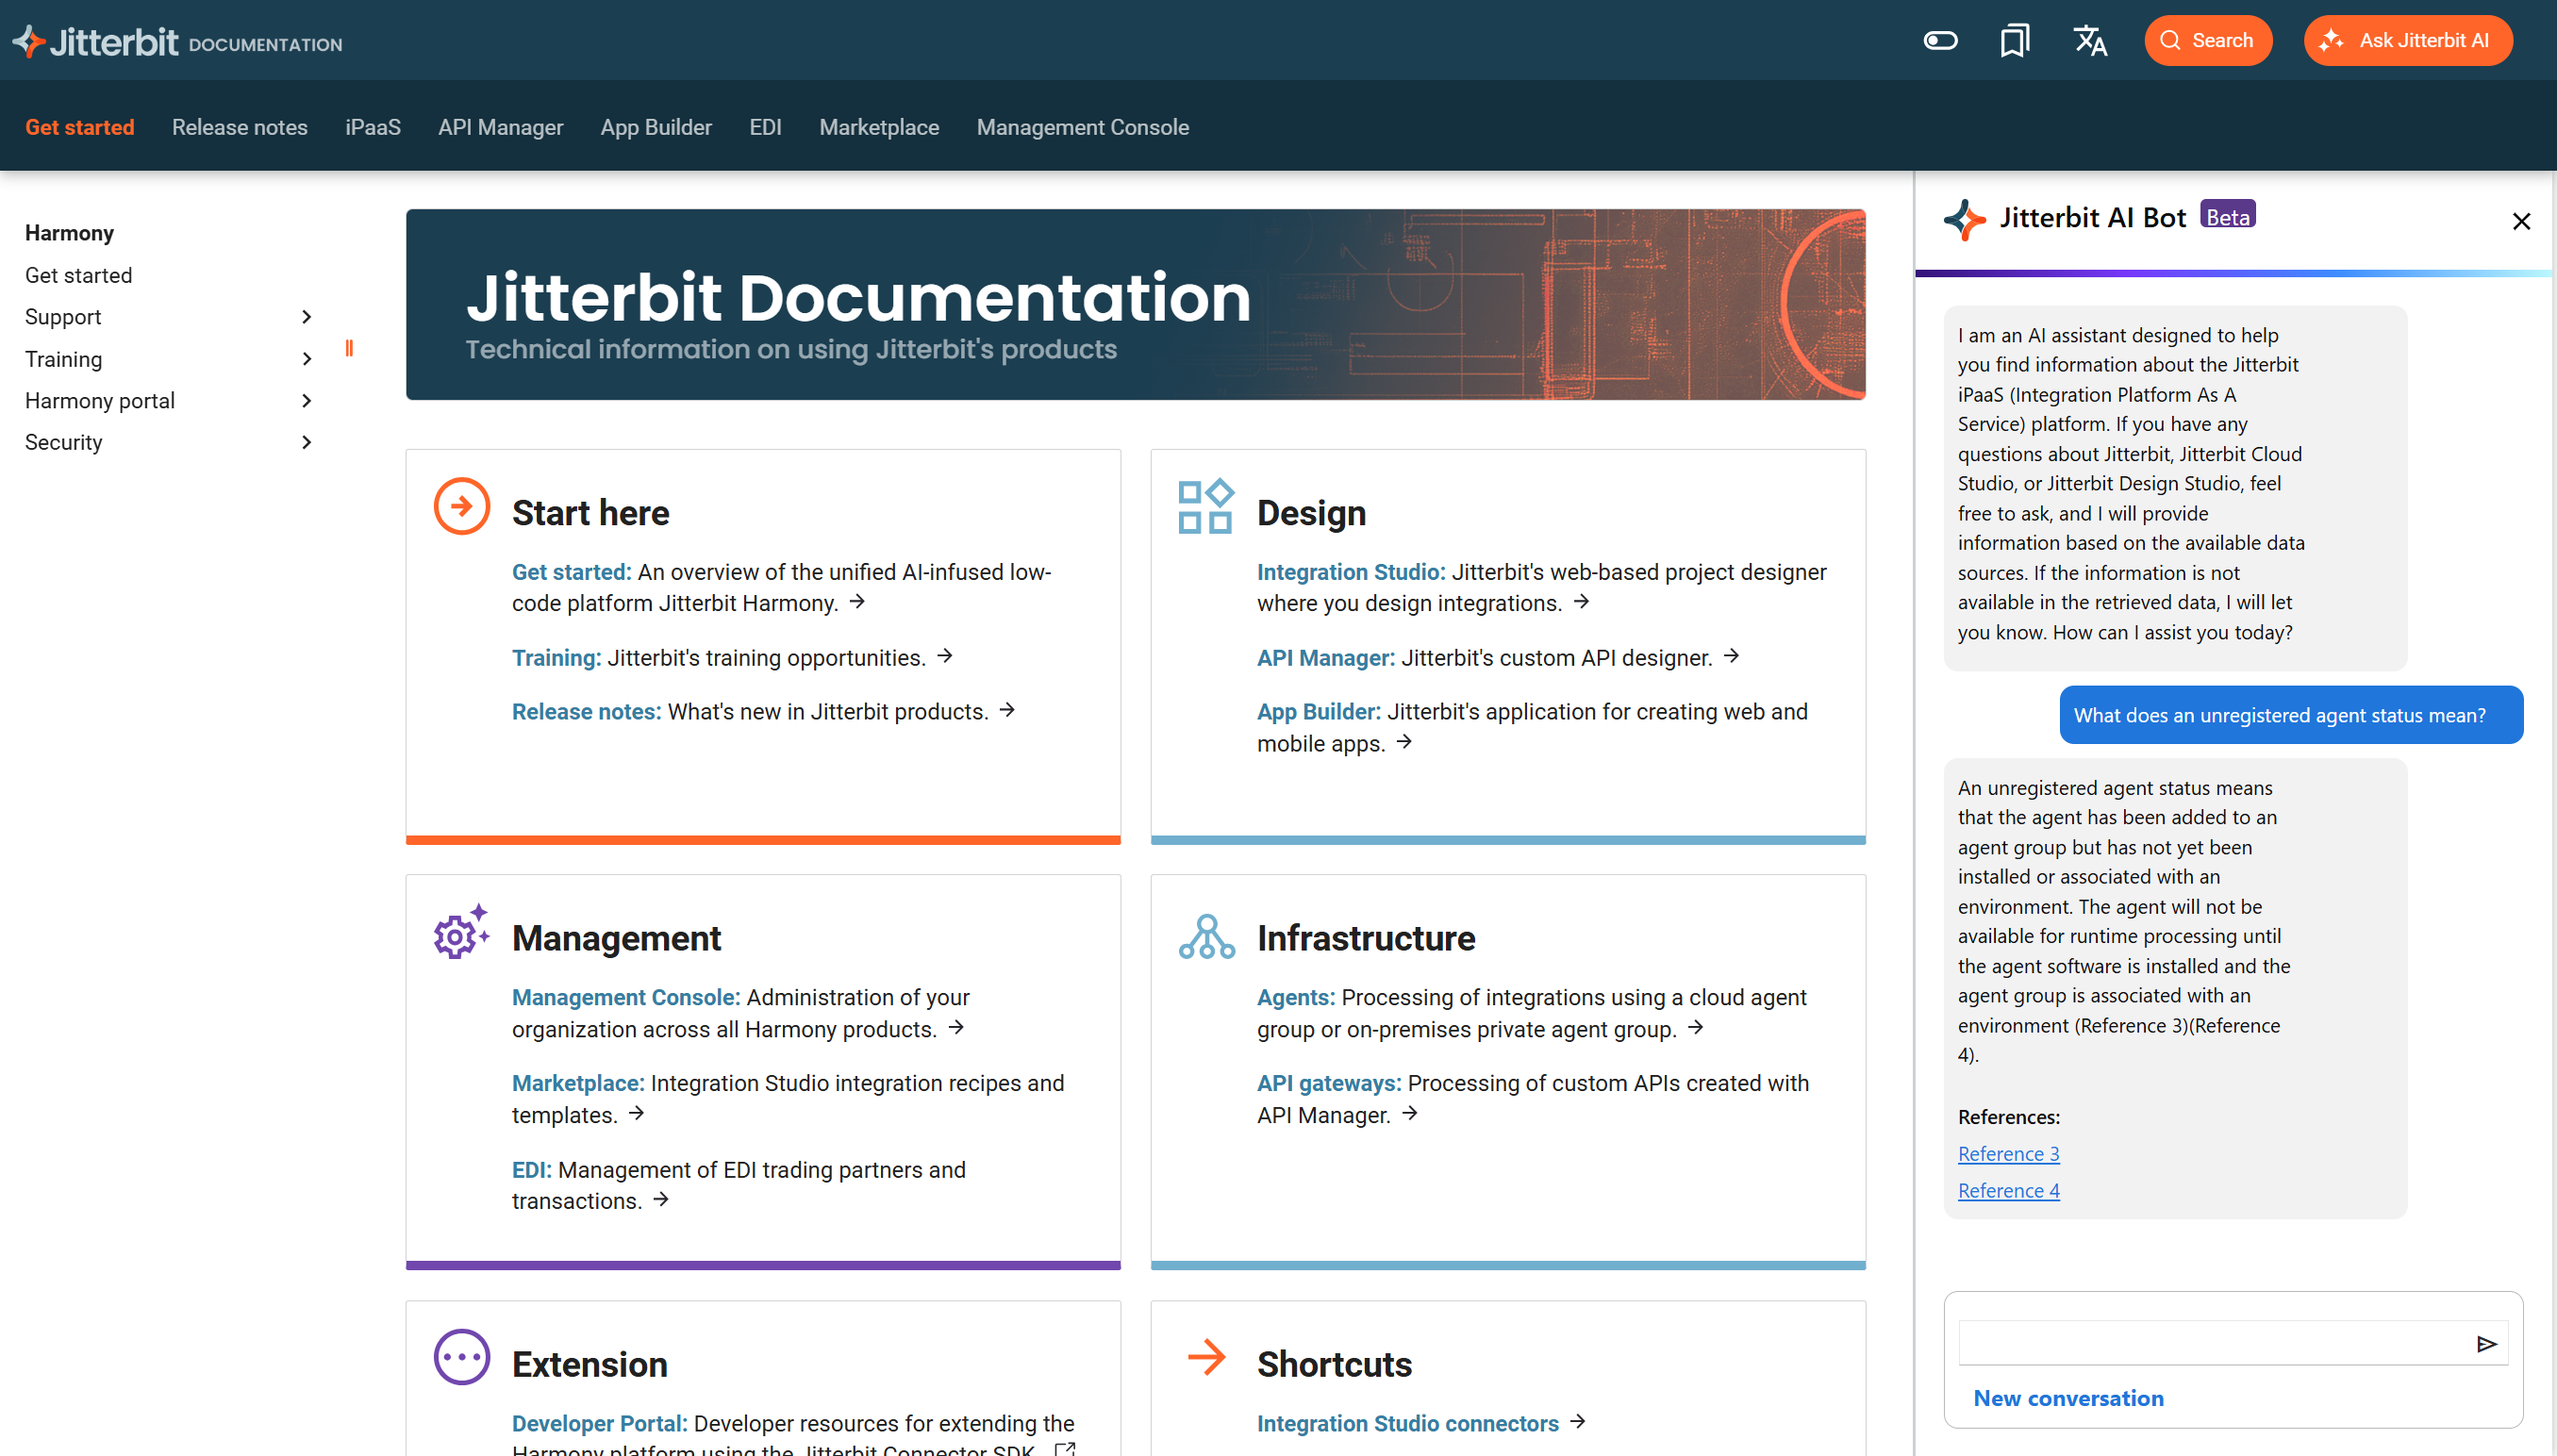This screenshot has width=2557, height=1456.
Task: Open the Marketplace nav tab
Action: tap(879, 127)
